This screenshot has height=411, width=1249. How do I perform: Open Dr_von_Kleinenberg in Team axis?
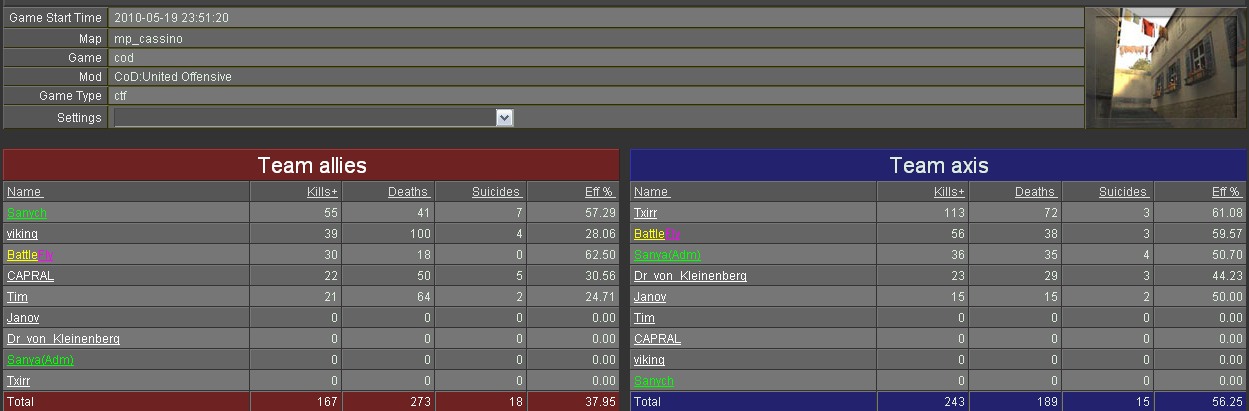click(x=690, y=276)
